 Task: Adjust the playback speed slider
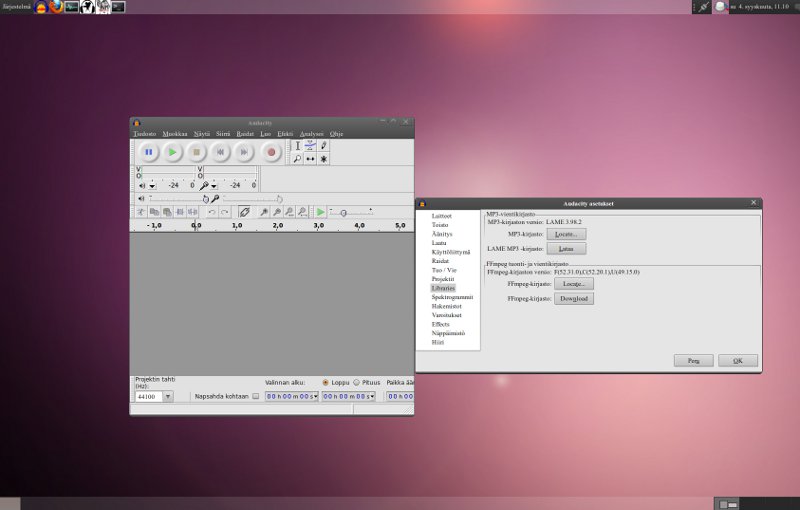point(351,212)
